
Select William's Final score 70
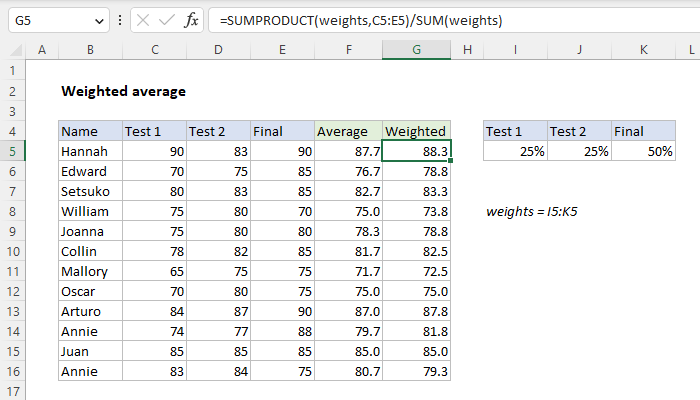pos(283,211)
